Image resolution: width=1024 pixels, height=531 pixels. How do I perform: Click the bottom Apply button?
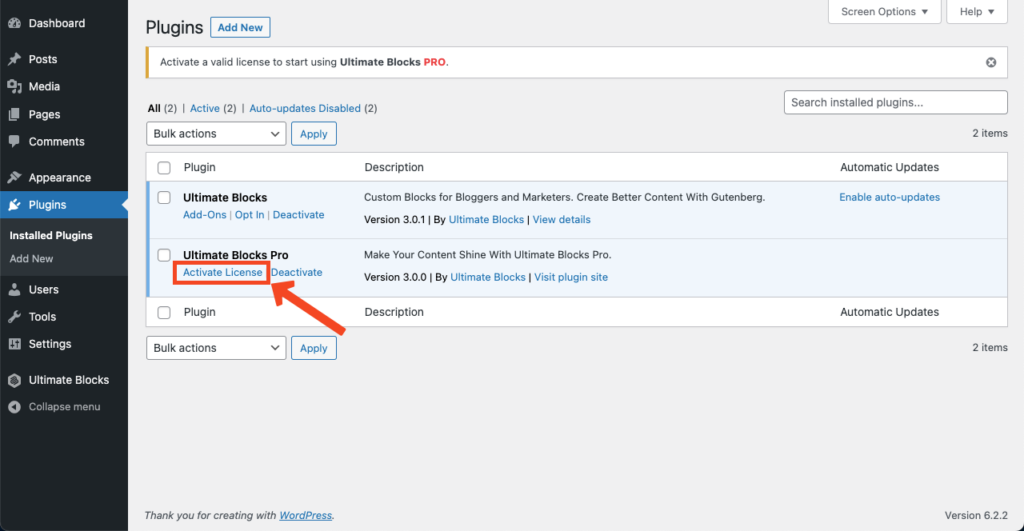(313, 347)
